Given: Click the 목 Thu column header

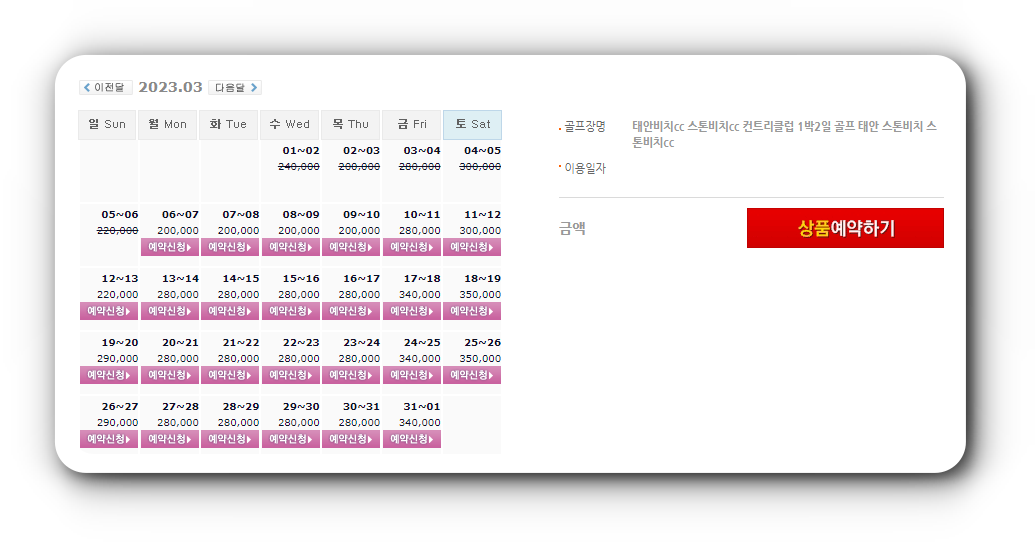Looking at the screenshot, I should coord(351,124).
